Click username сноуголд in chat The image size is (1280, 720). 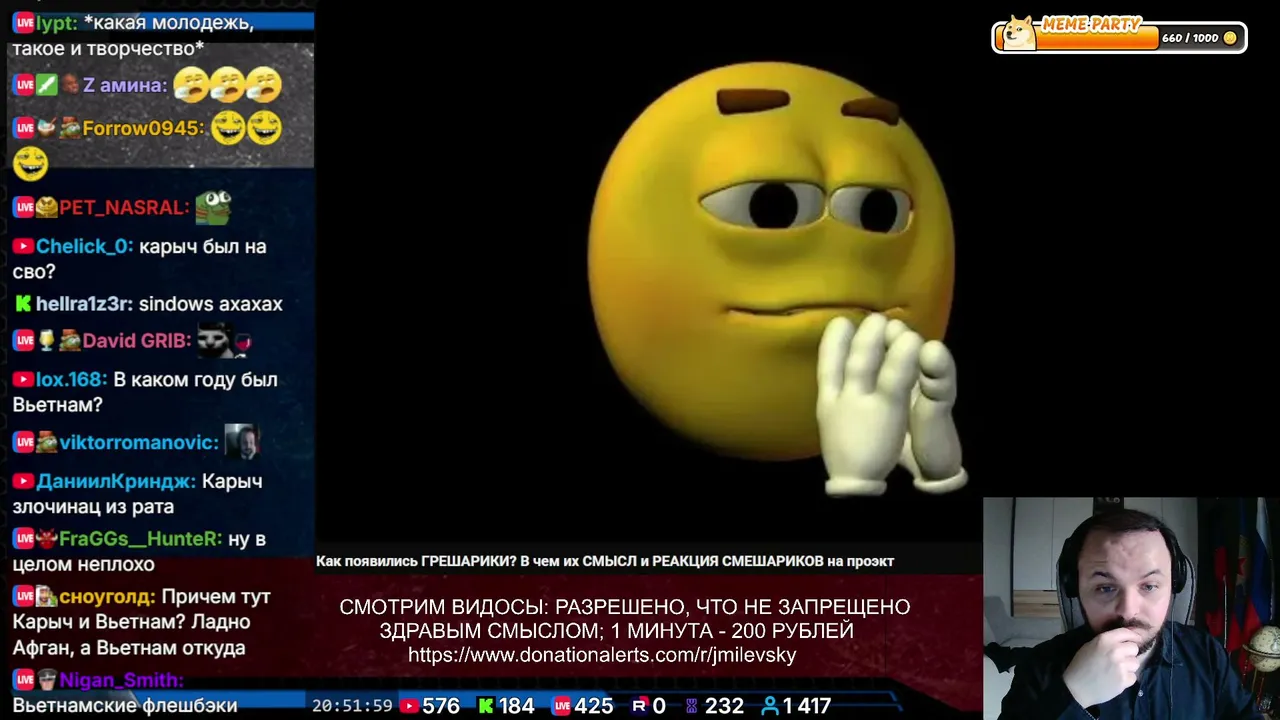point(107,596)
